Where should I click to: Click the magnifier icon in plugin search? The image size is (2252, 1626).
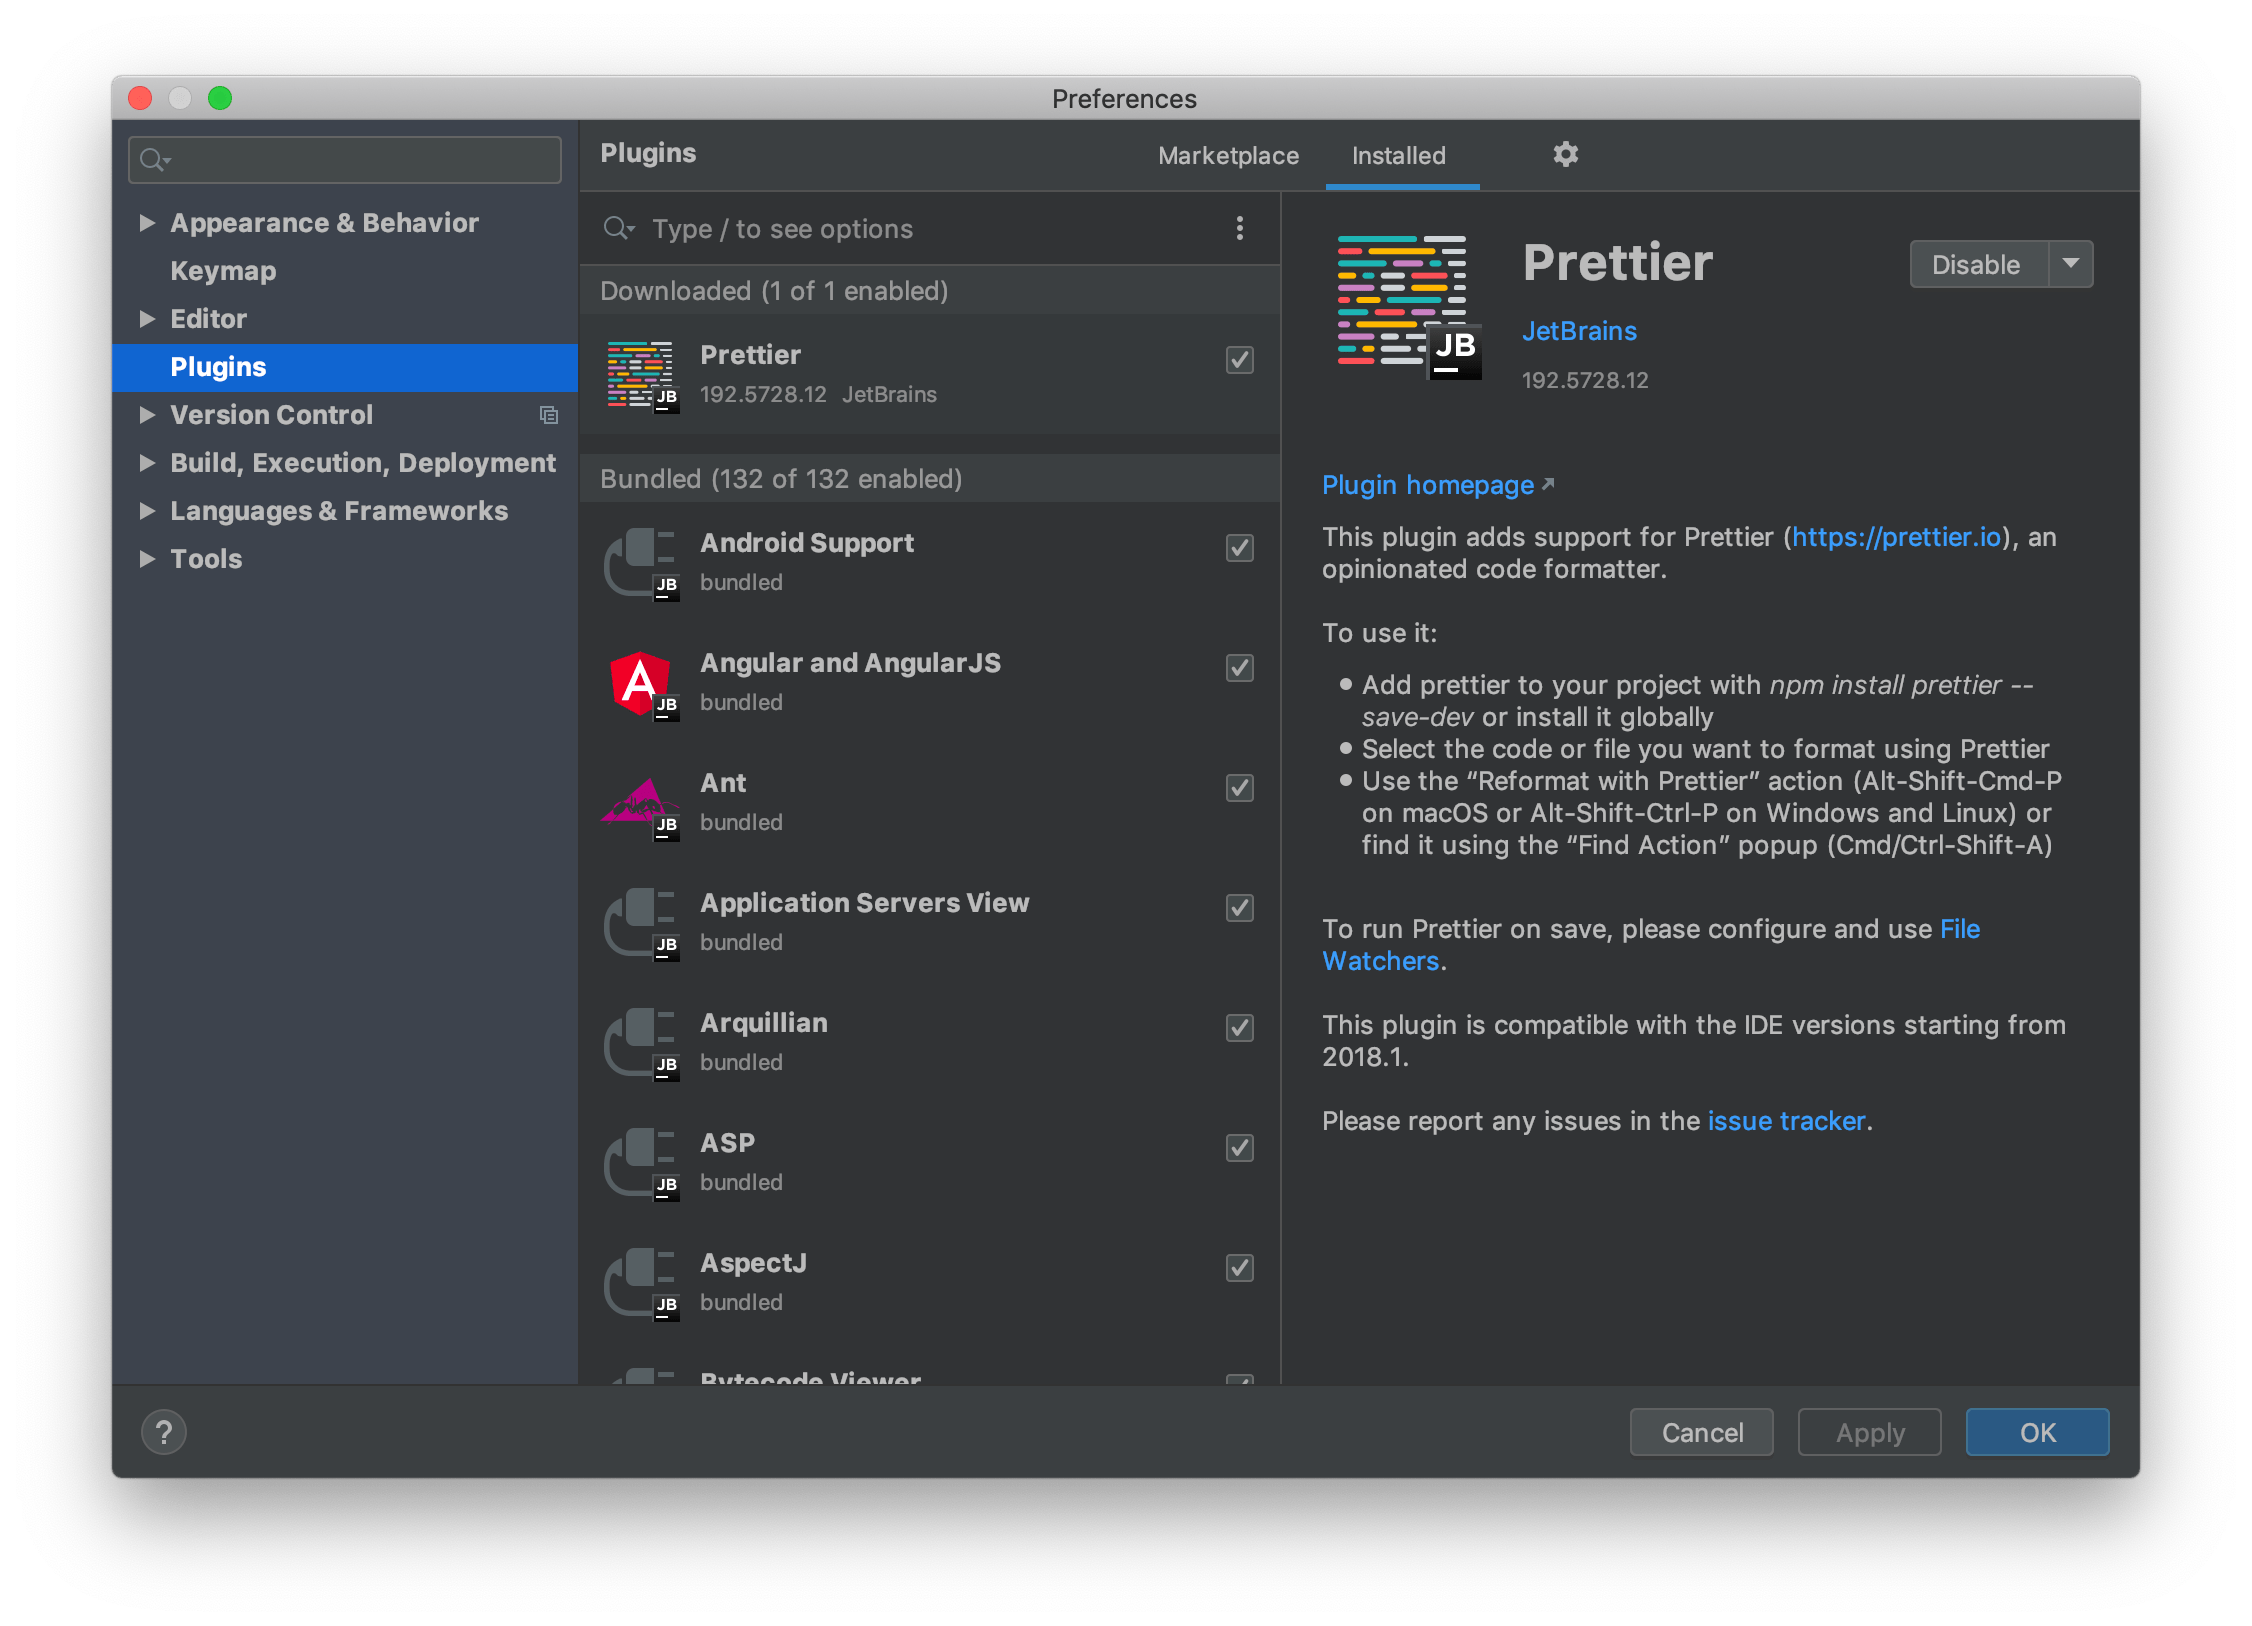tap(619, 229)
